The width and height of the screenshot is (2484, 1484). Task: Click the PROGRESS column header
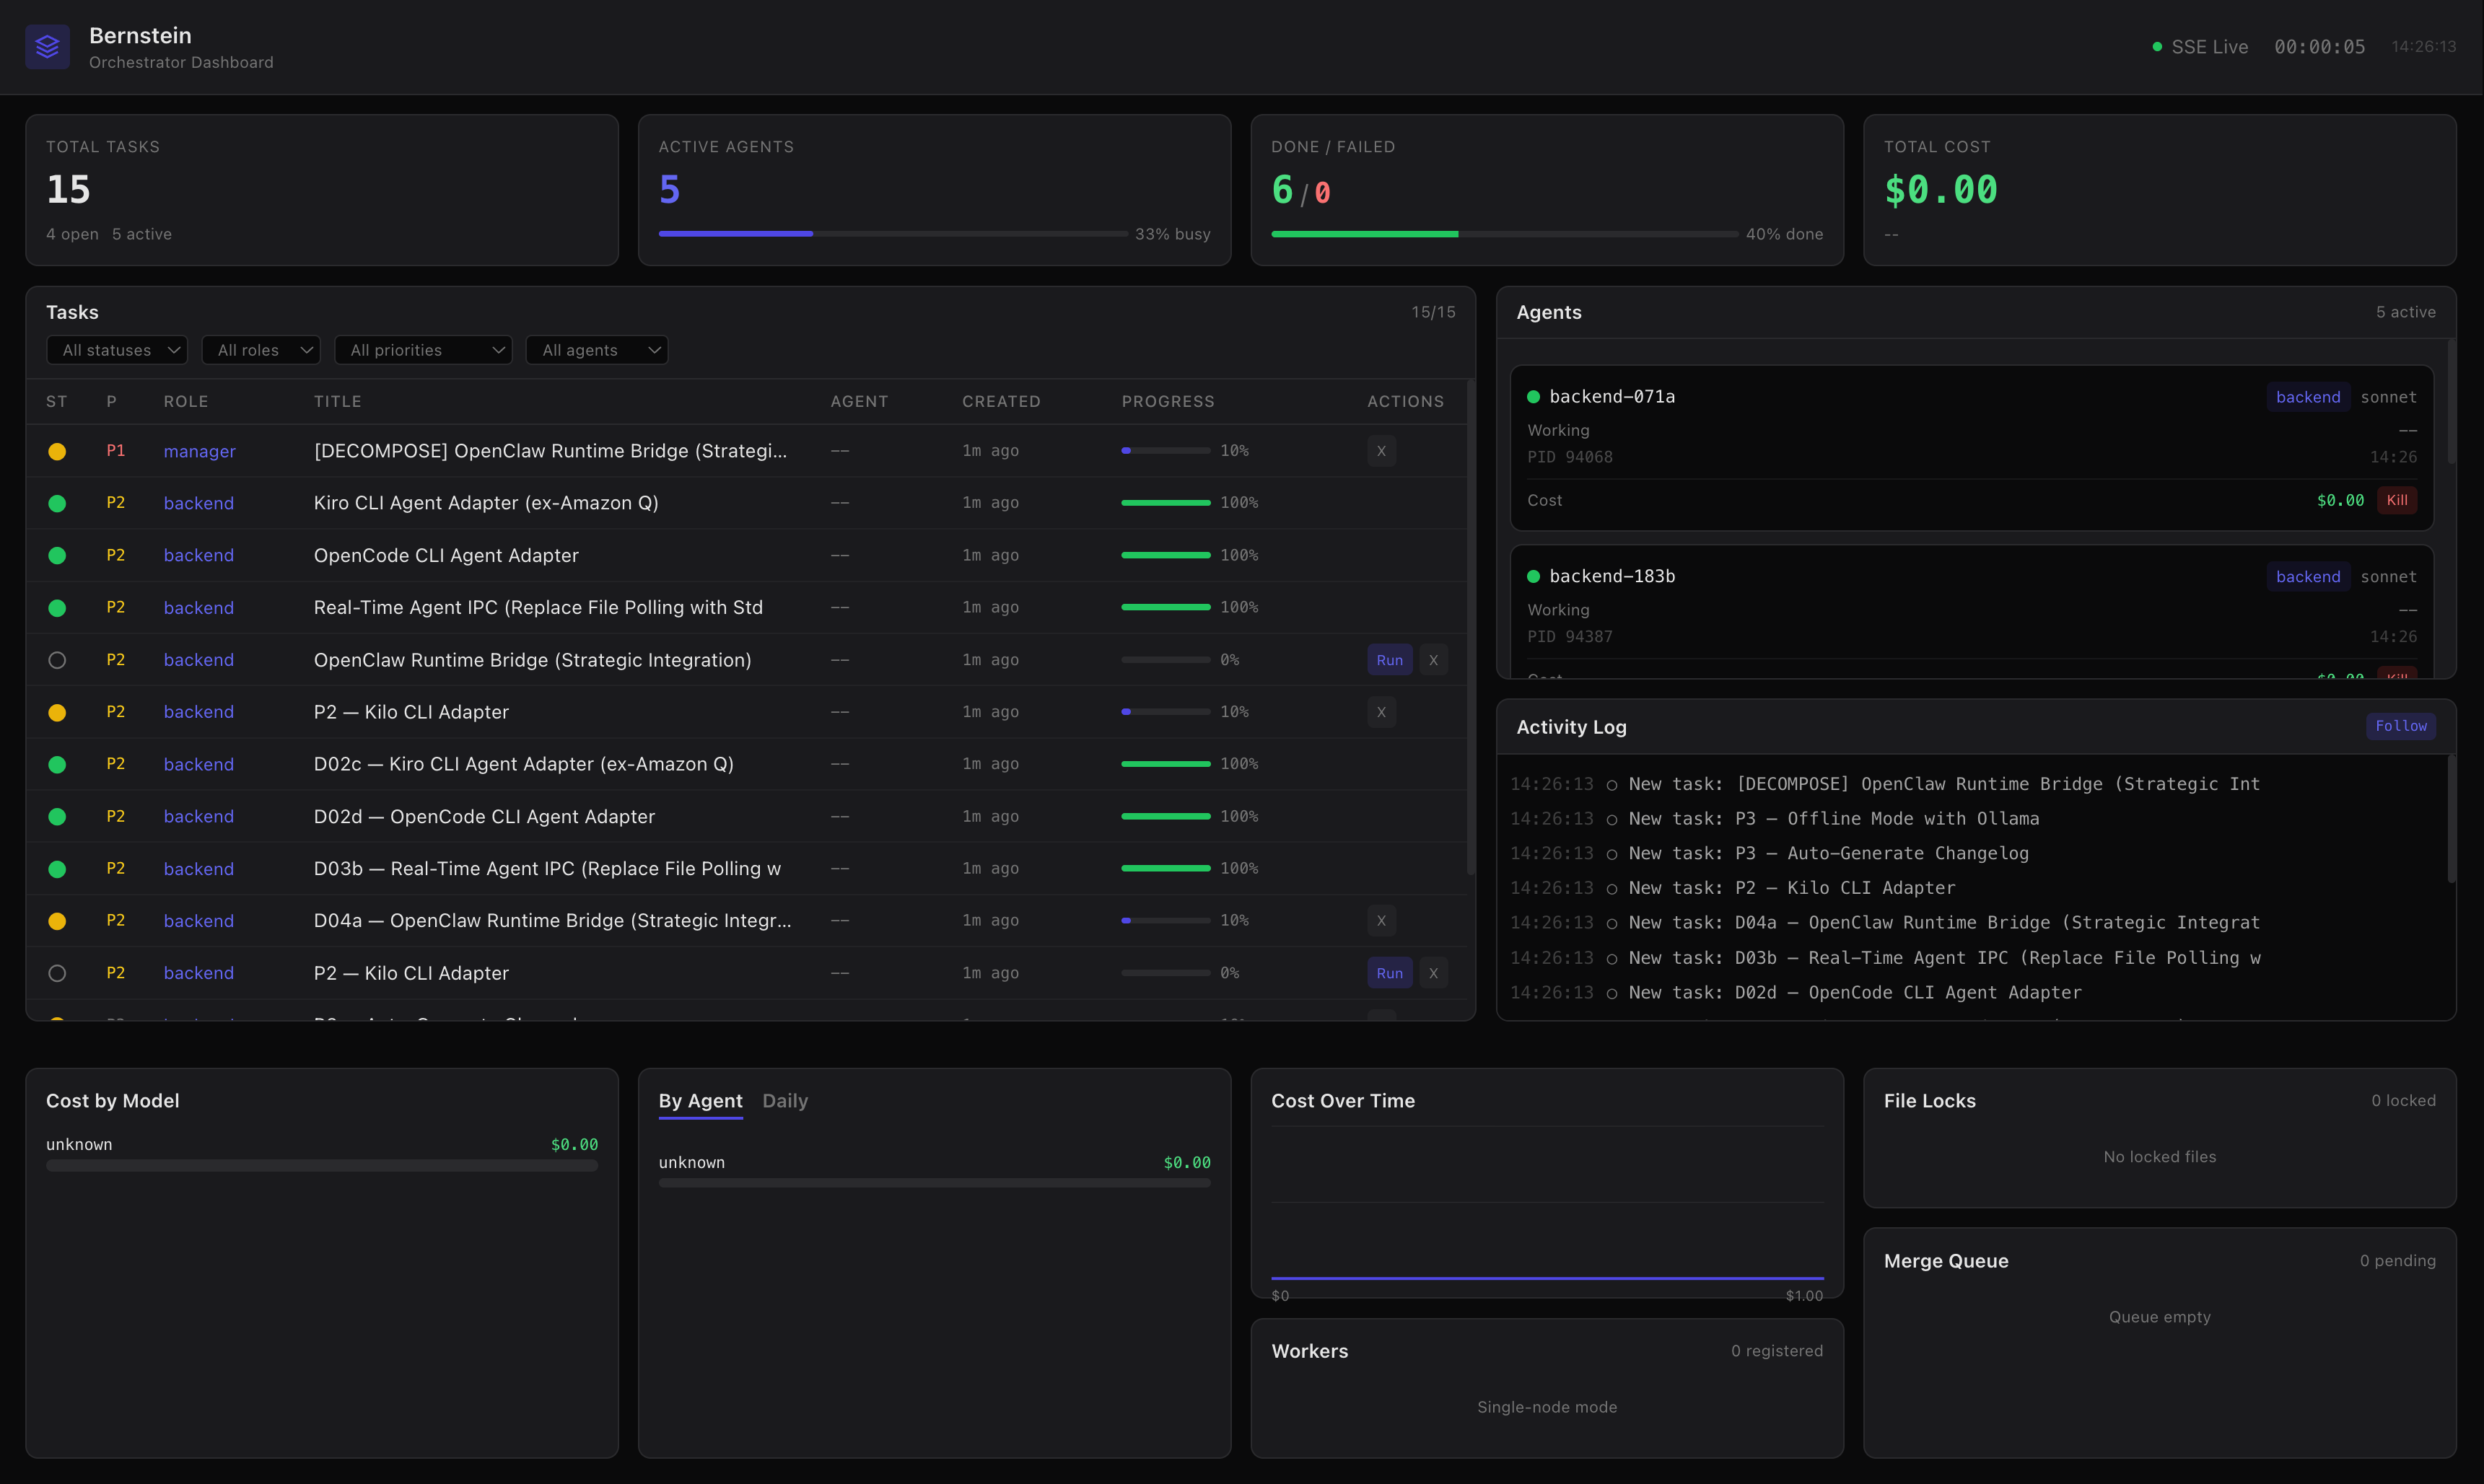1168,401
